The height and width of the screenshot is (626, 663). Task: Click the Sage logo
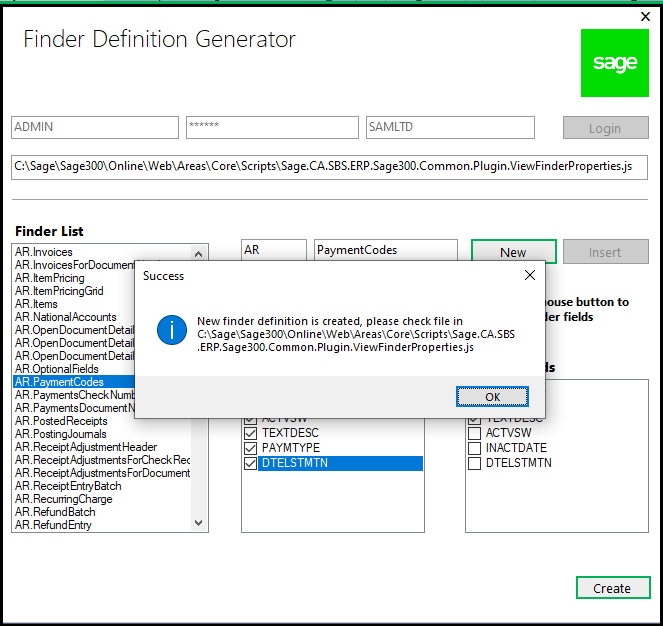pos(614,63)
